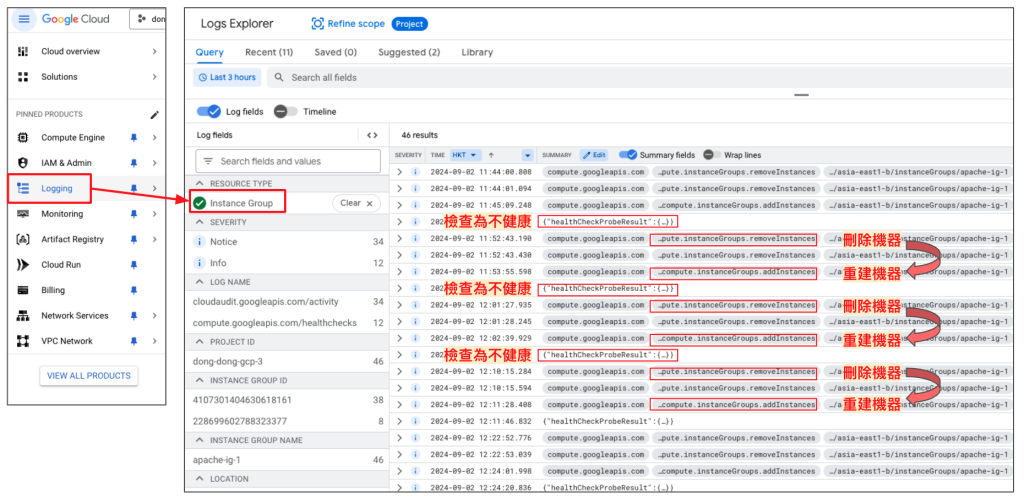Unpin Compute Engine using pin icon
This screenshot has height=503, width=1024.
pyautogui.click(x=134, y=138)
